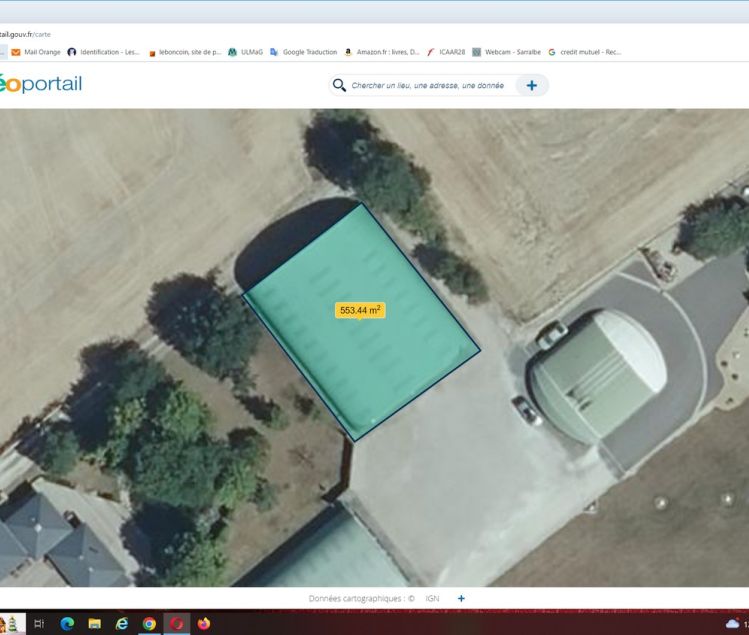749x635 pixels.
Task: Open the Mail Orange bookmark
Action: point(36,52)
